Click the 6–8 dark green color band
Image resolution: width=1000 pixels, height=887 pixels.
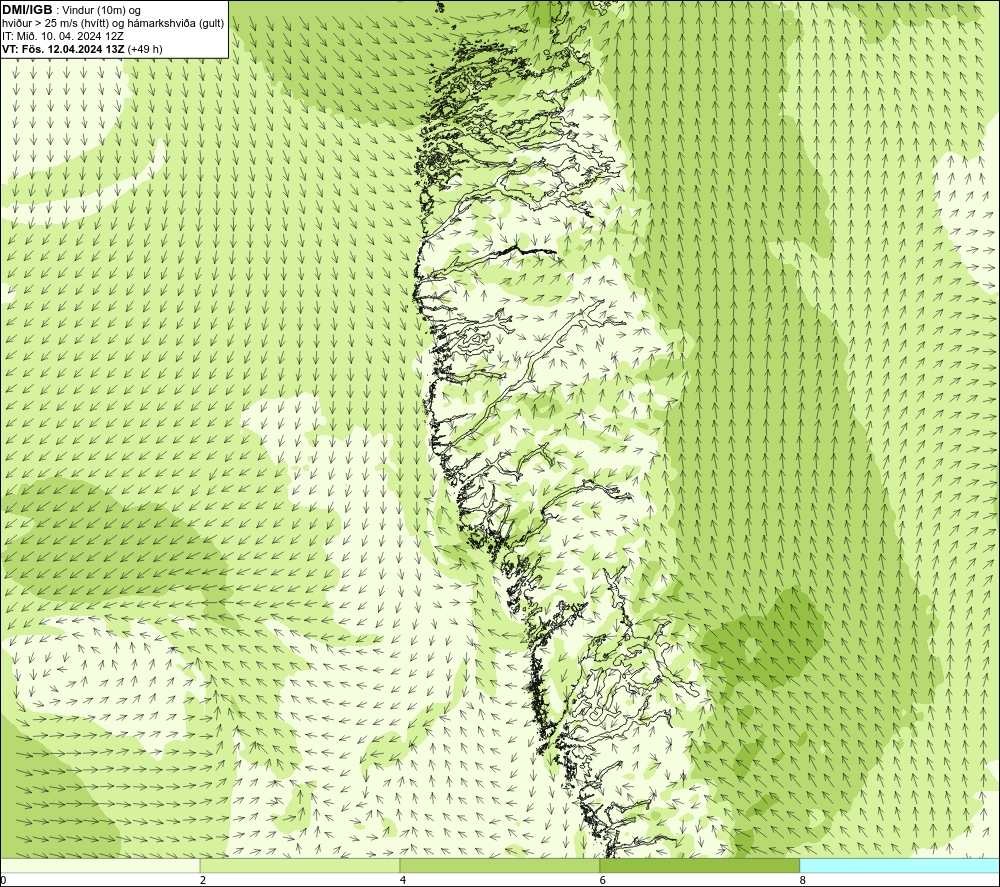pyautogui.click(x=700, y=865)
